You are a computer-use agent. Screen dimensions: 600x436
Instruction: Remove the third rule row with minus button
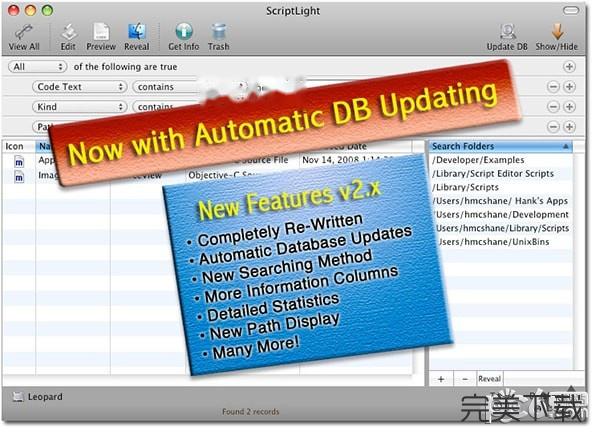click(x=553, y=127)
